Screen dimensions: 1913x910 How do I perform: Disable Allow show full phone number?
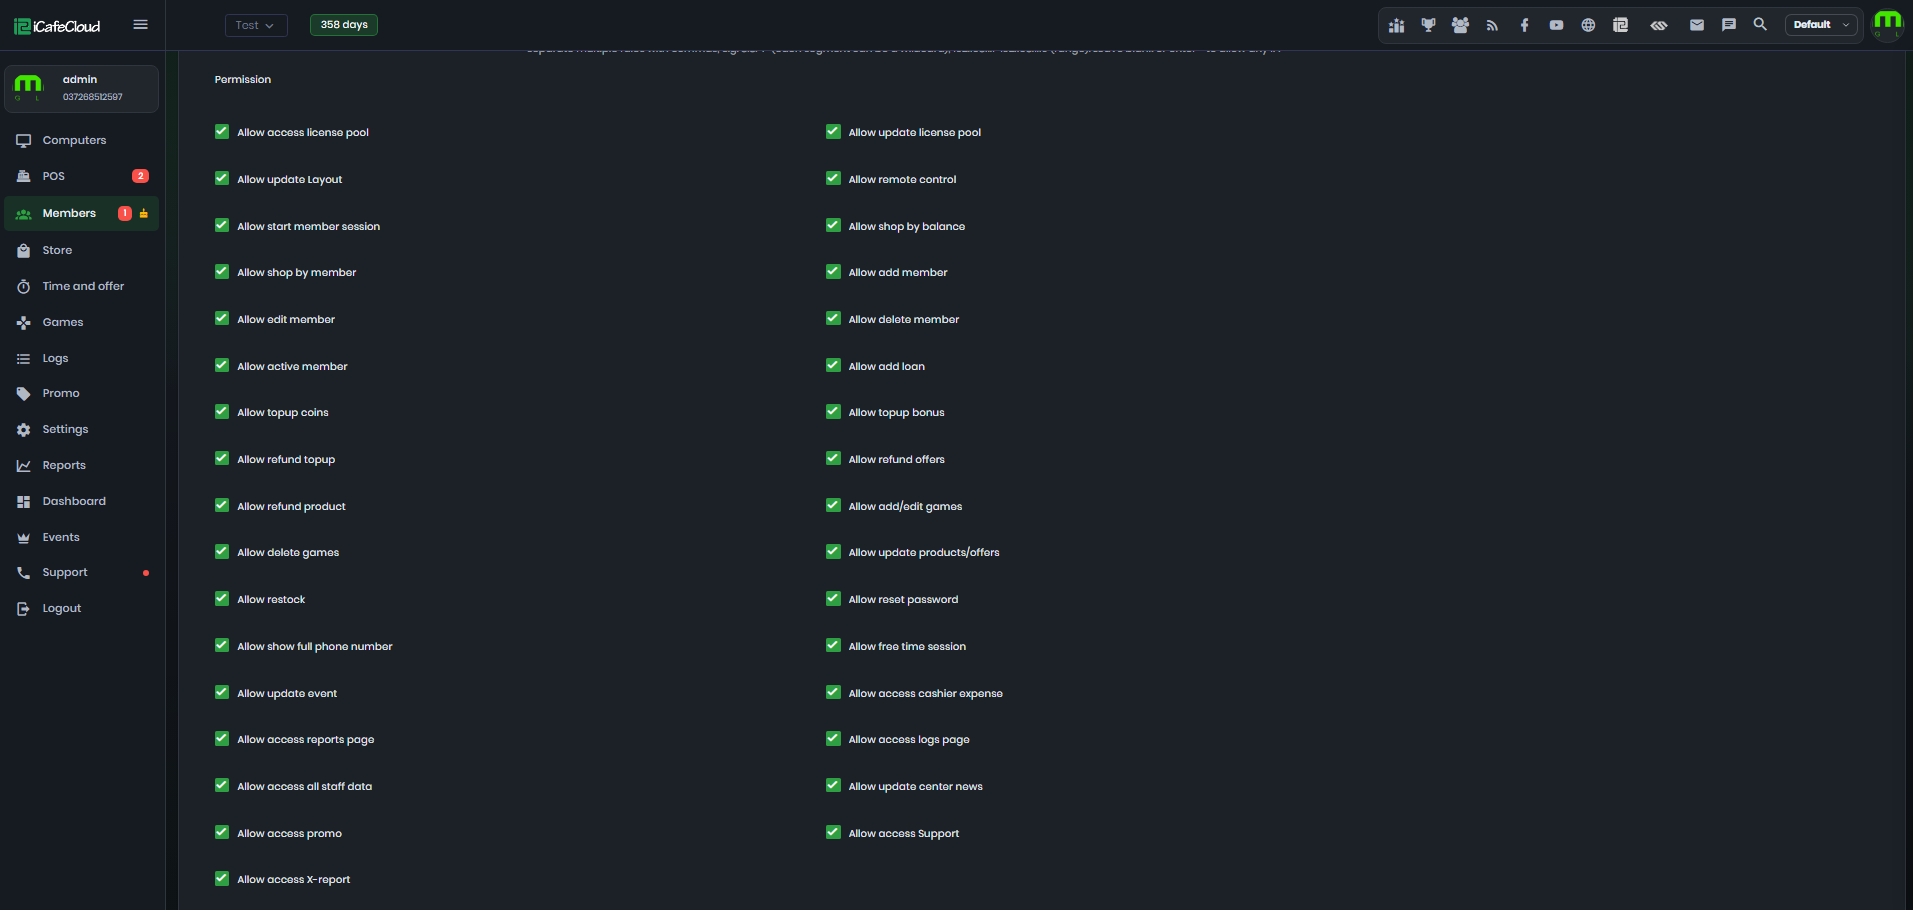tap(222, 645)
